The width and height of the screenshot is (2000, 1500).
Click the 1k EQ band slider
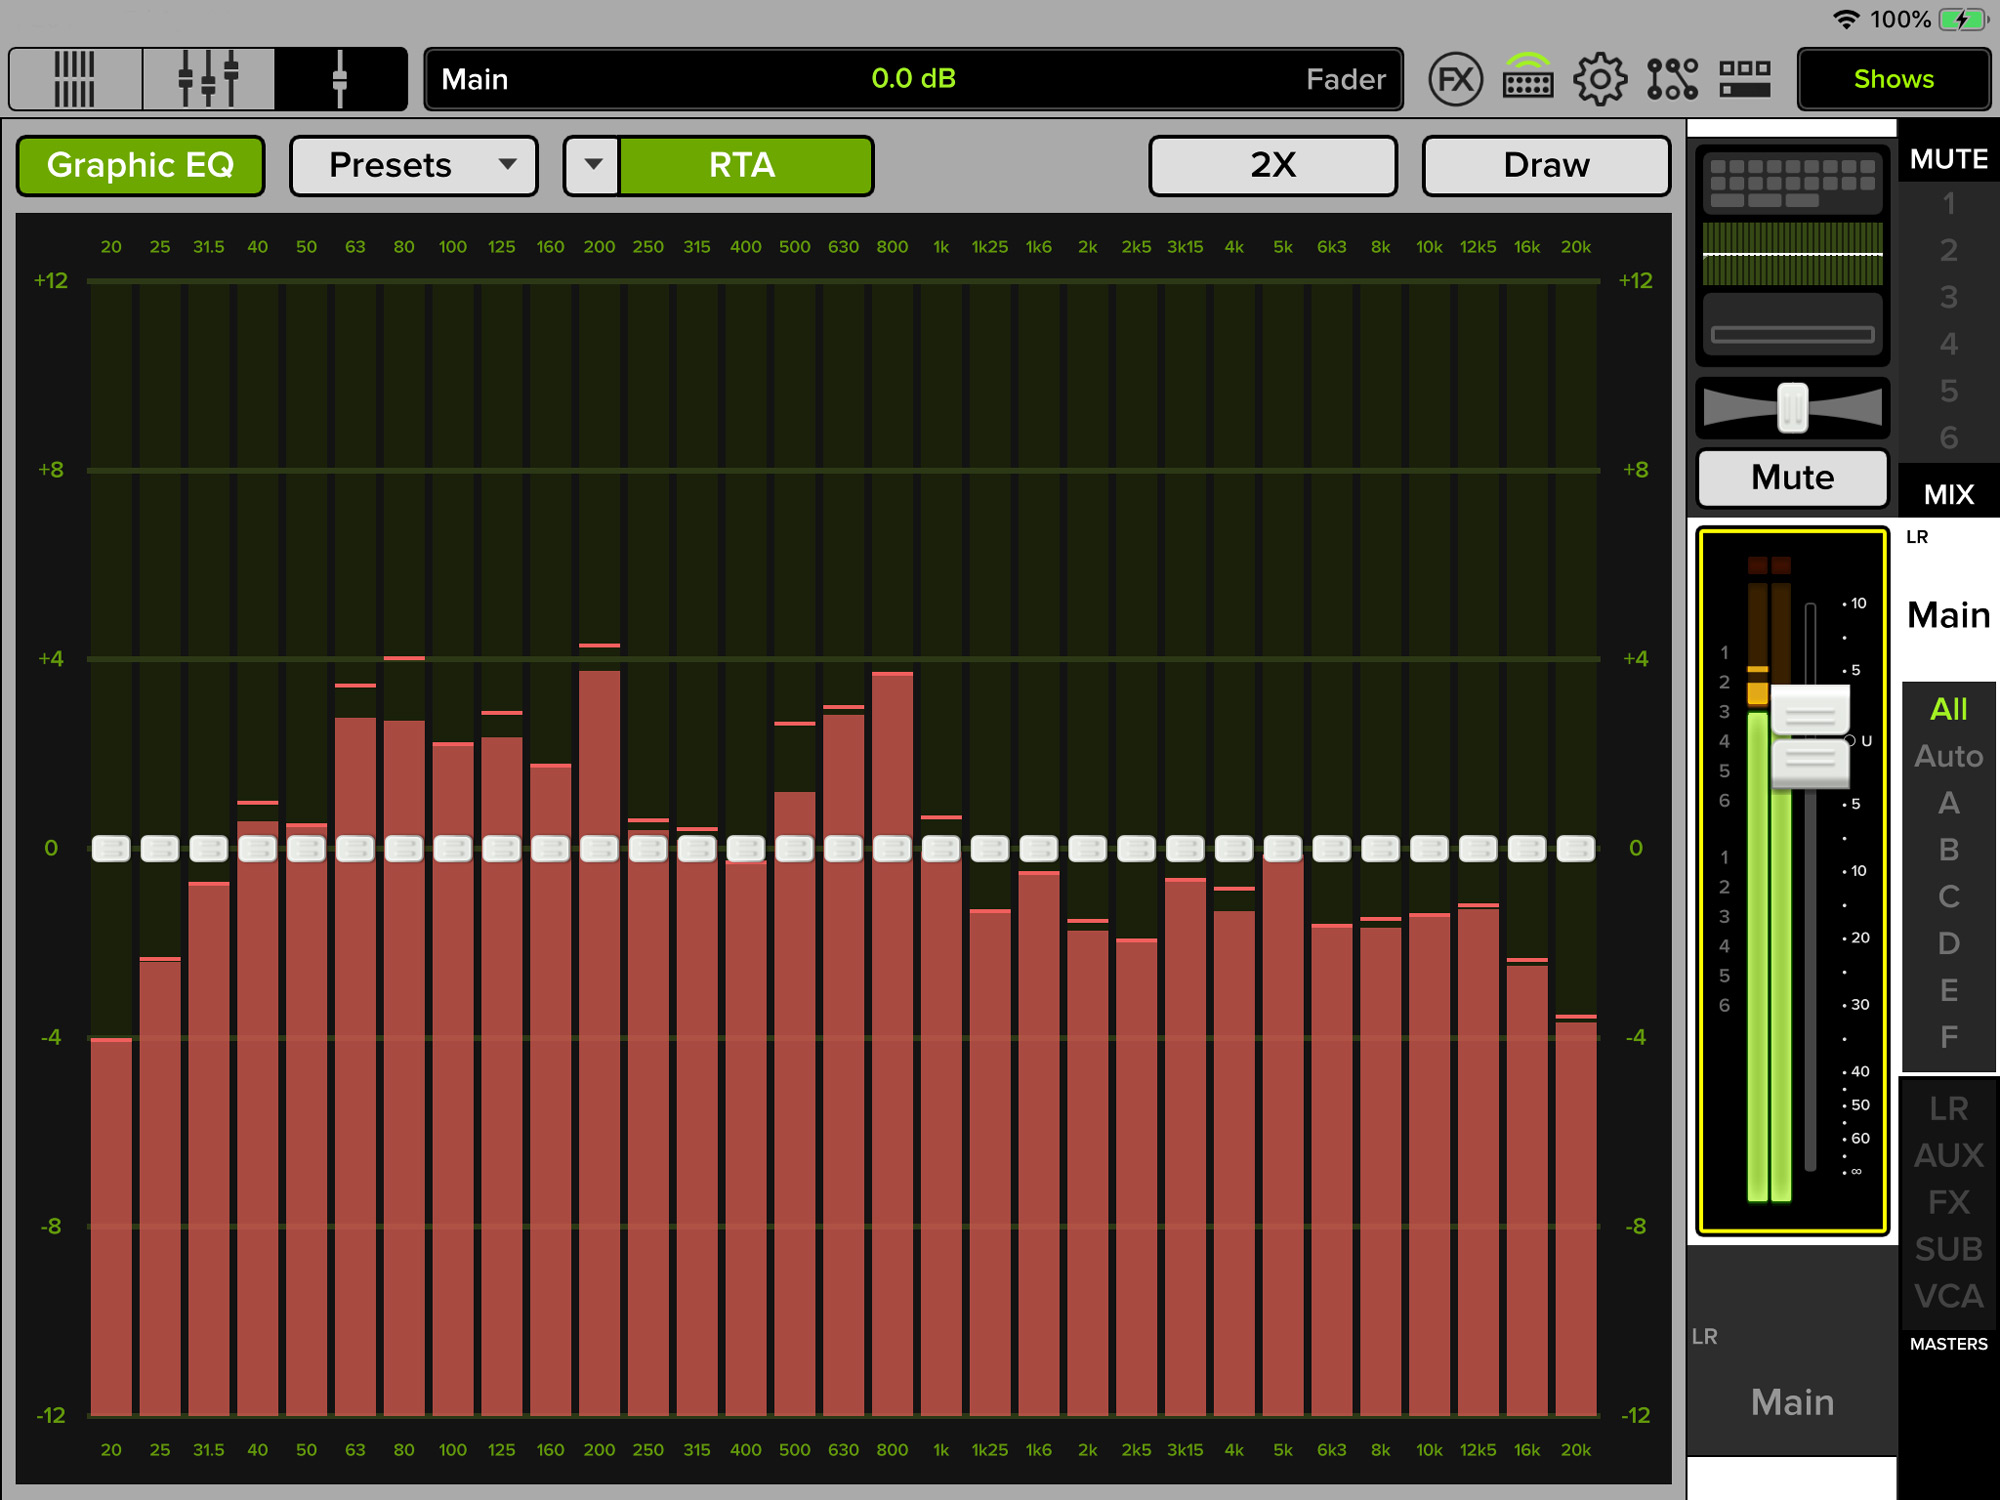pyautogui.click(x=941, y=849)
